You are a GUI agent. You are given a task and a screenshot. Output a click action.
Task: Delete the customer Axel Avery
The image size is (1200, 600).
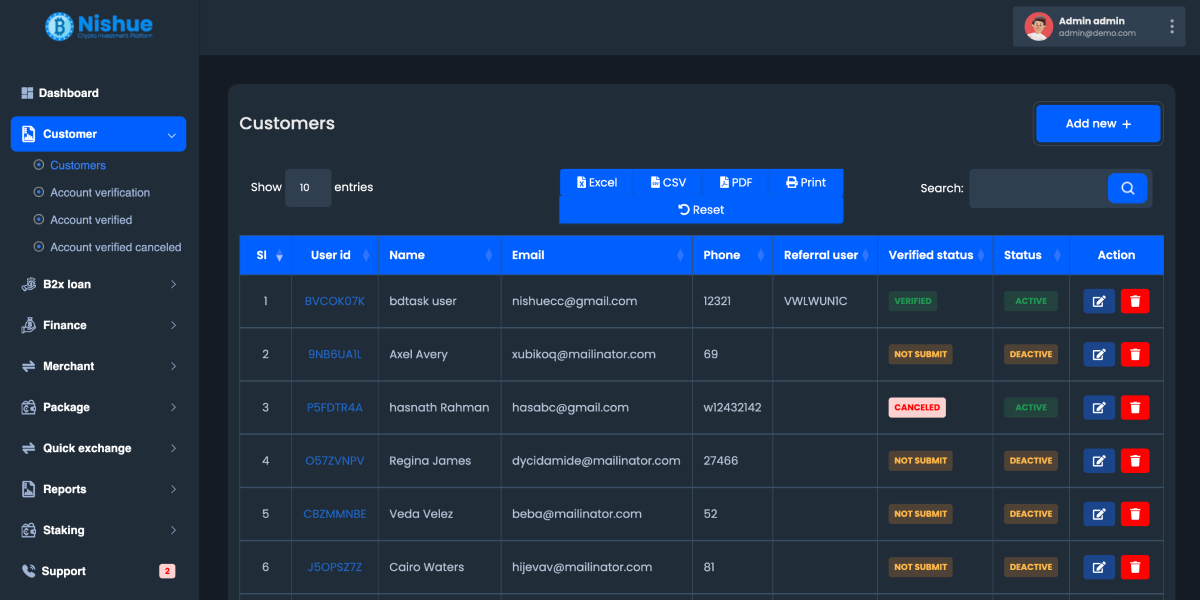tap(1135, 354)
